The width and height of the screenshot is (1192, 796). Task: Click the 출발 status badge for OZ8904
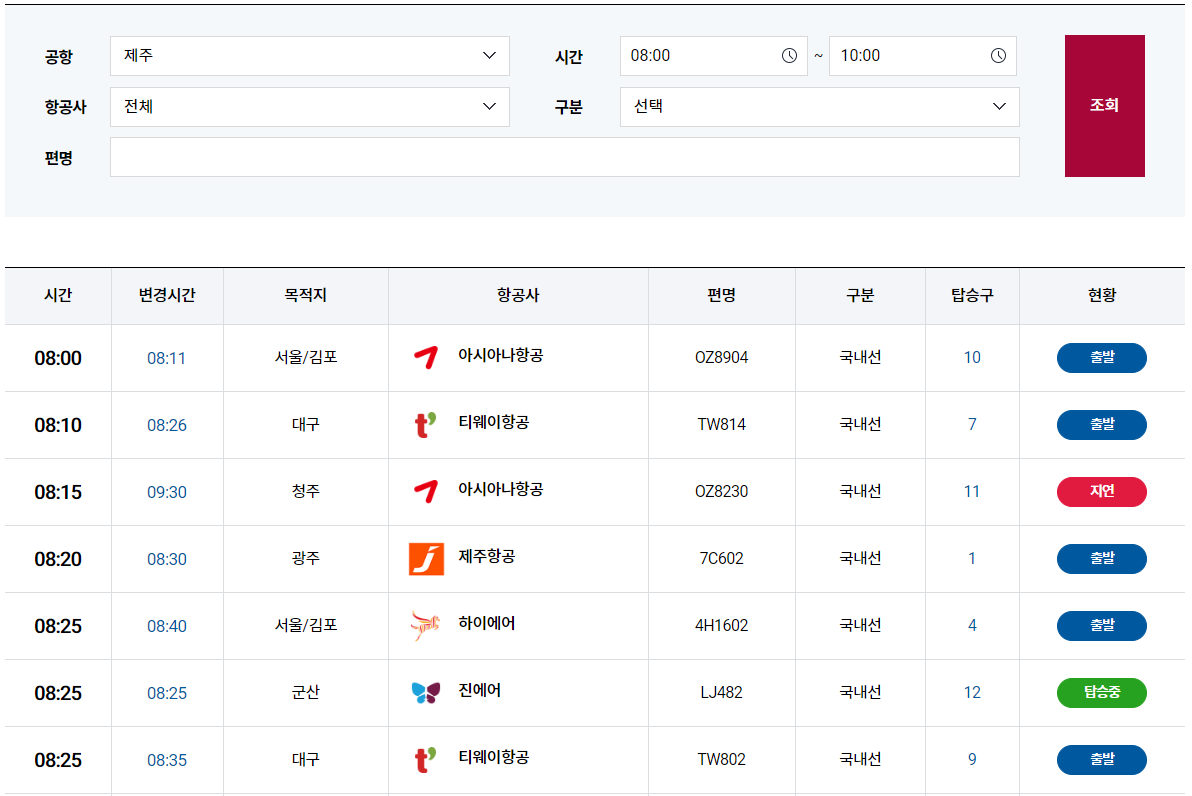[1102, 357]
